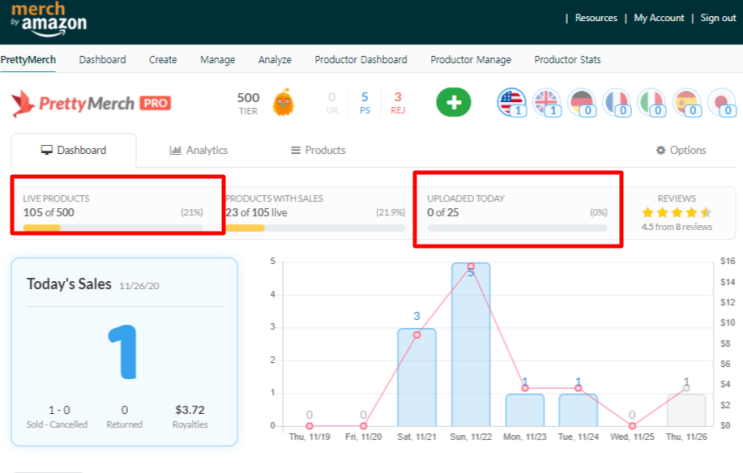Click the 500 TIER indicator
The height and width of the screenshot is (473, 743).
coord(248,103)
